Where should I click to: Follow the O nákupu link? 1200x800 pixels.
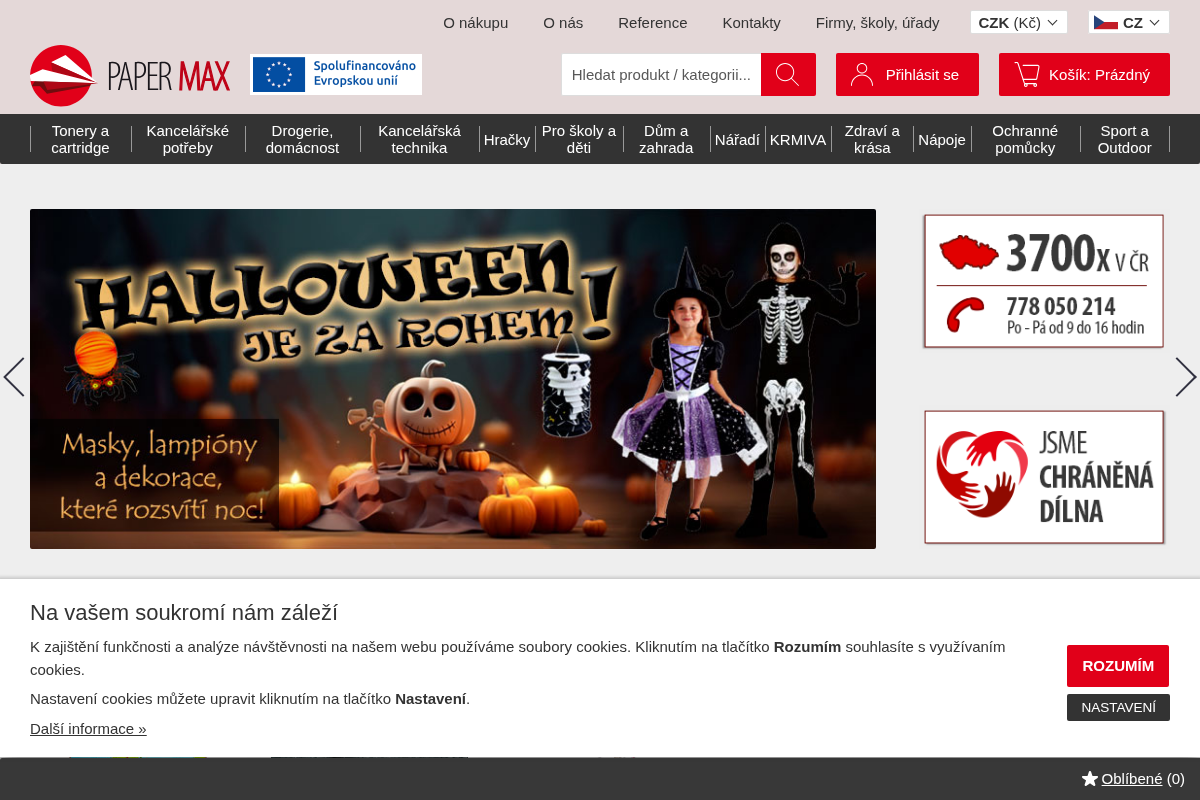[476, 22]
